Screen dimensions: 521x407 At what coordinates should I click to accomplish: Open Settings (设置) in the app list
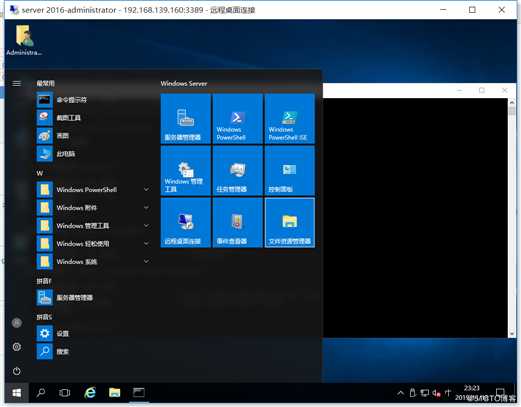point(93,334)
